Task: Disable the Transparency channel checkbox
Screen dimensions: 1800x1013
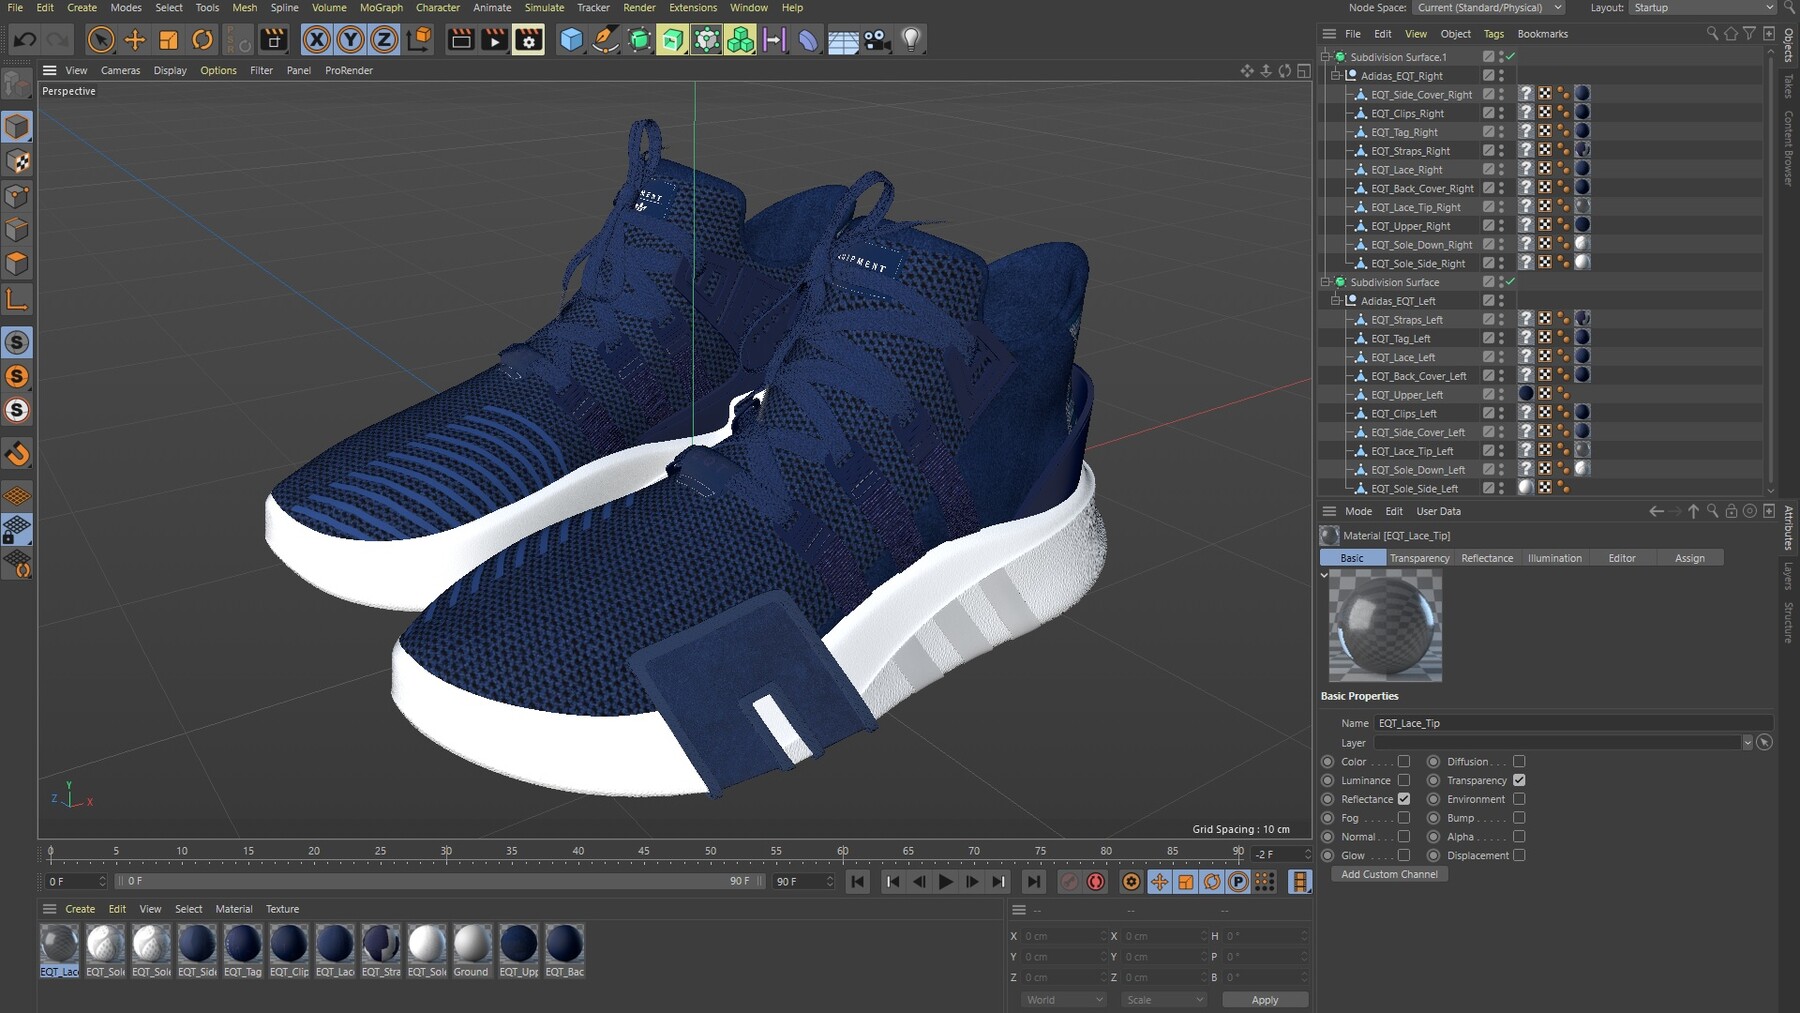Action: coord(1519,781)
